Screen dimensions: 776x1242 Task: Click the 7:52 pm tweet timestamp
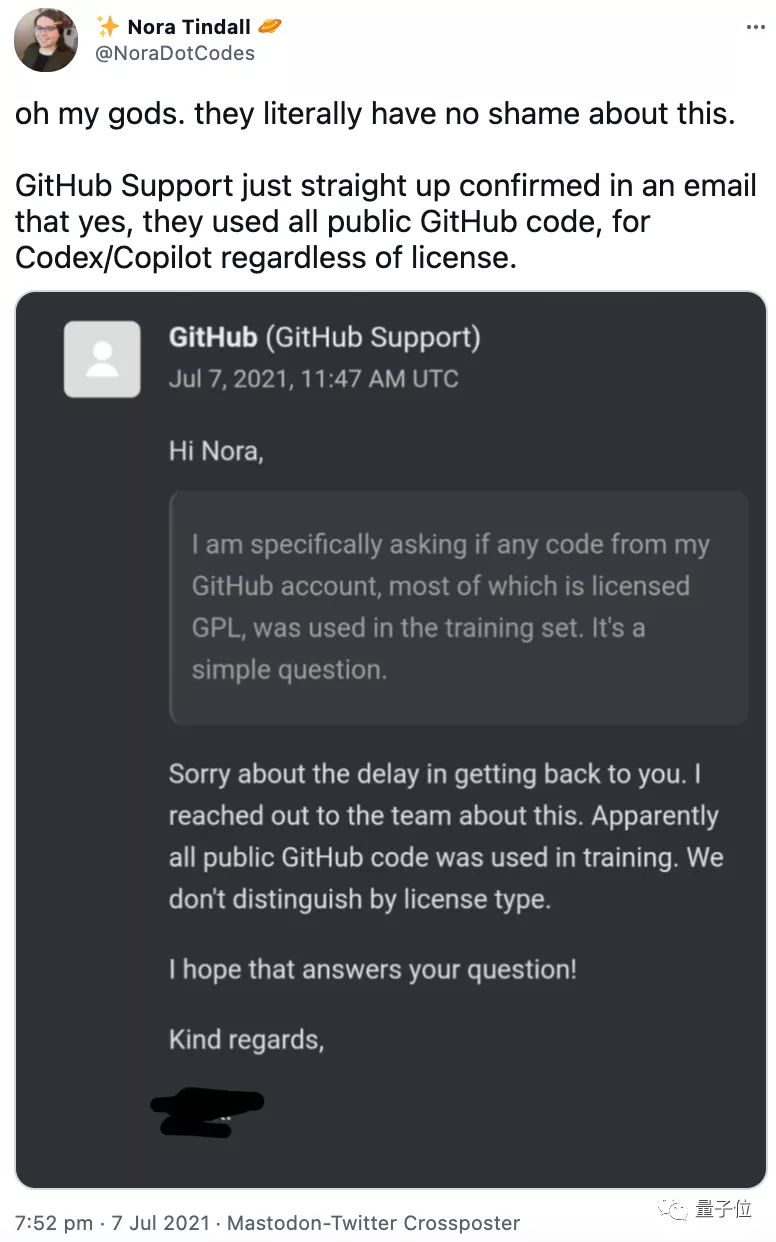point(56,1222)
